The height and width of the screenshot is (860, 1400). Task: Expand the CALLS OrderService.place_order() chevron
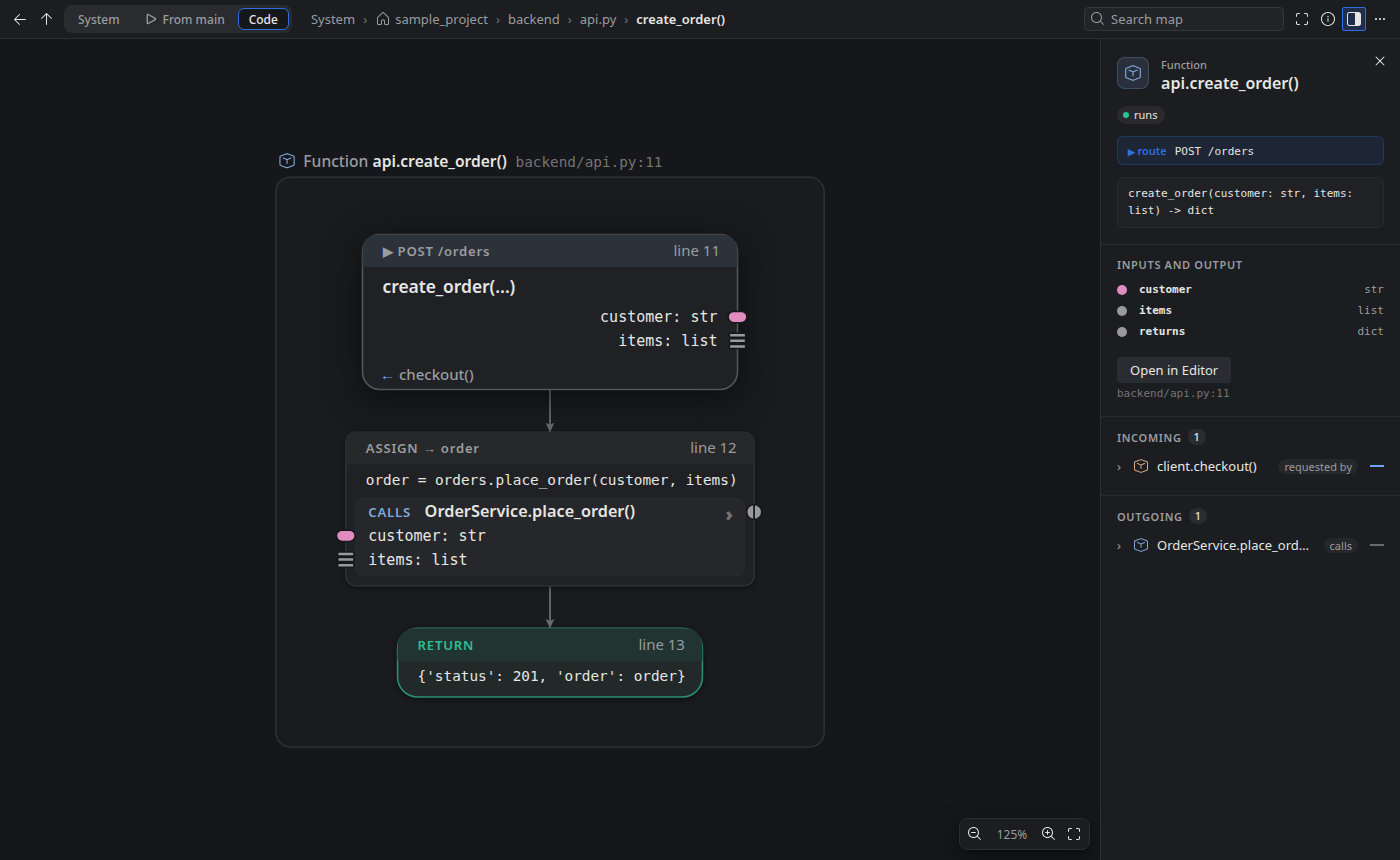coord(729,516)
